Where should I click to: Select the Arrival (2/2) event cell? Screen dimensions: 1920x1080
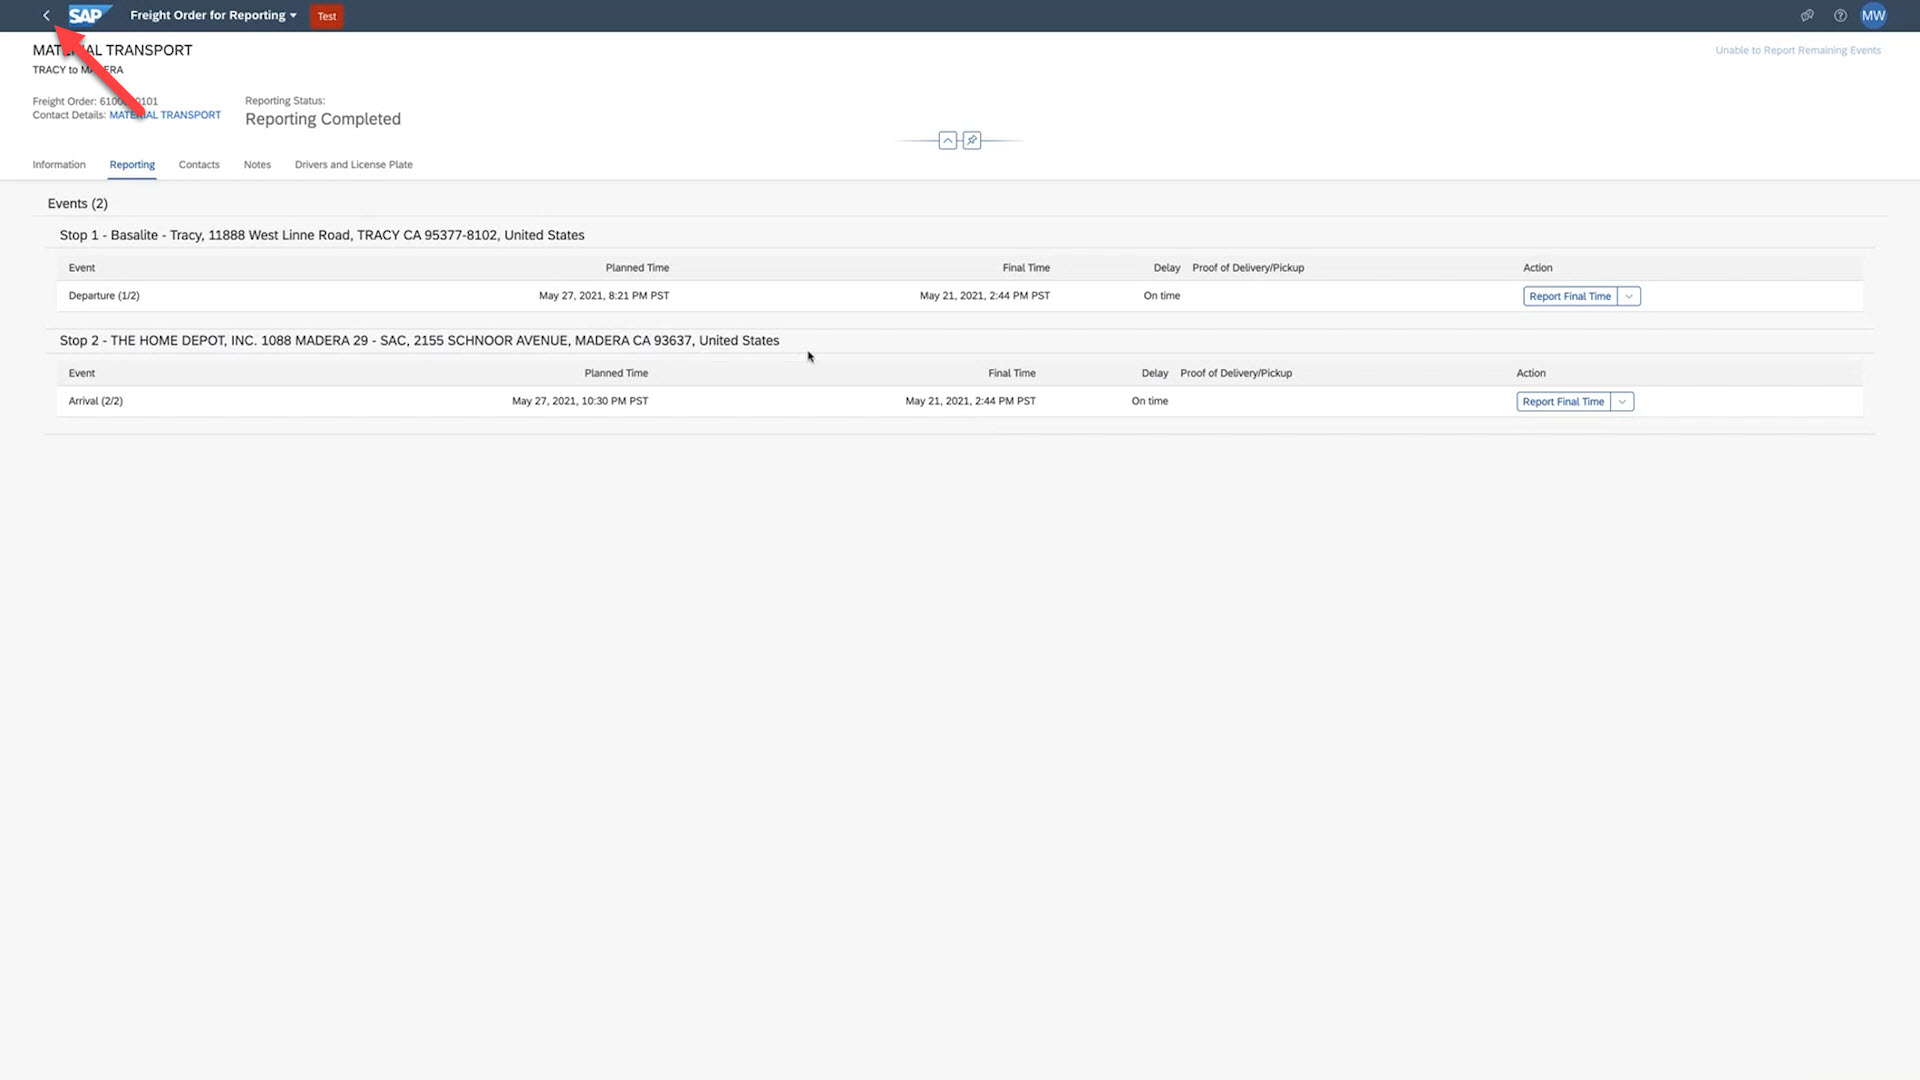point(96,401)
